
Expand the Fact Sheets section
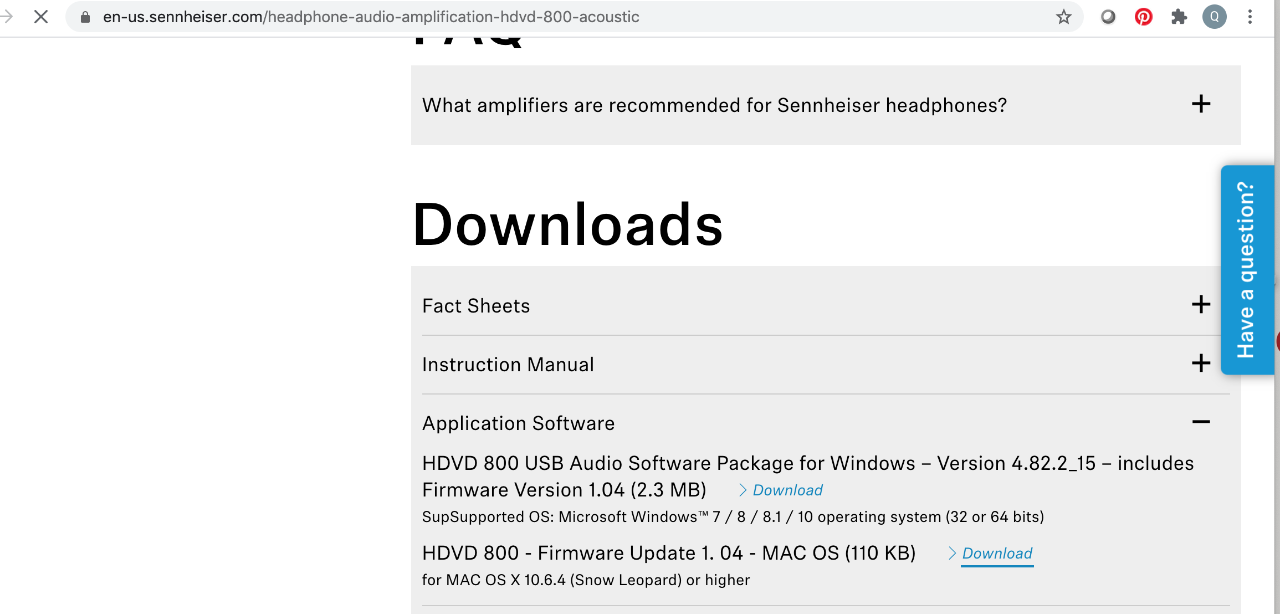pyautogui.click(x=1201, y=305)
